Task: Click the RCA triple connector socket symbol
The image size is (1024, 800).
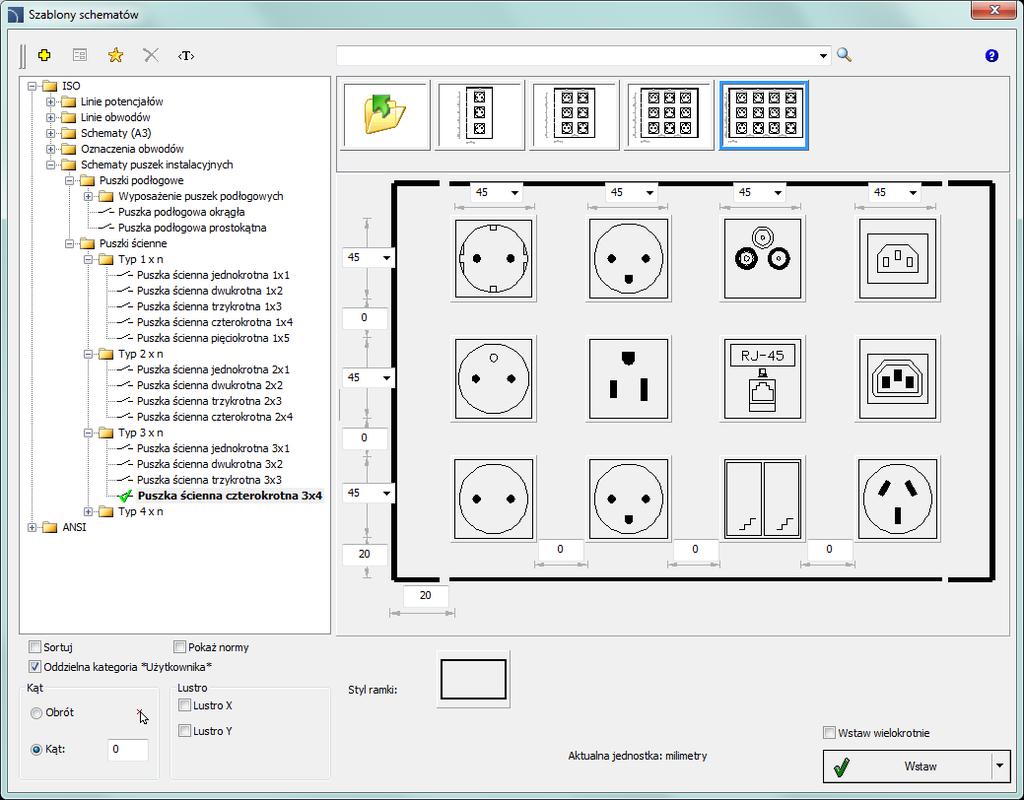Action: click(762, 259)
